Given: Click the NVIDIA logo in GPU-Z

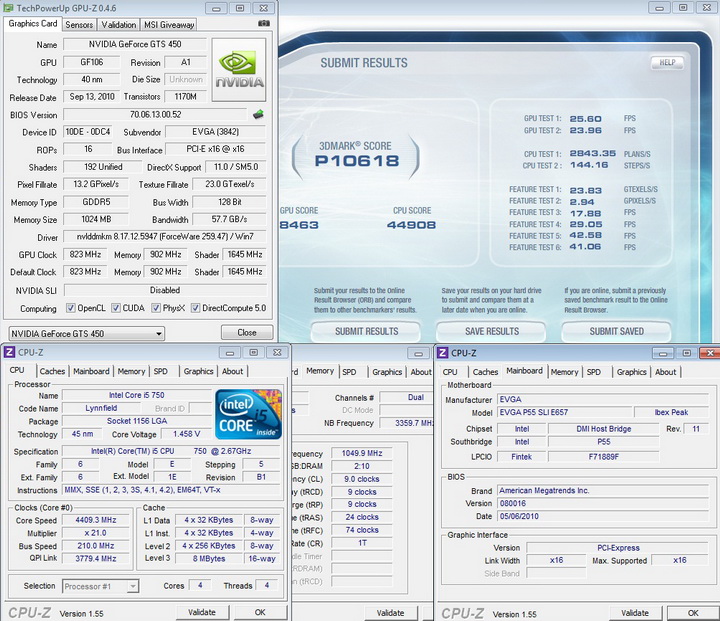Looking at the screenshot, I should pyautogui.click(x=238, y=70).
